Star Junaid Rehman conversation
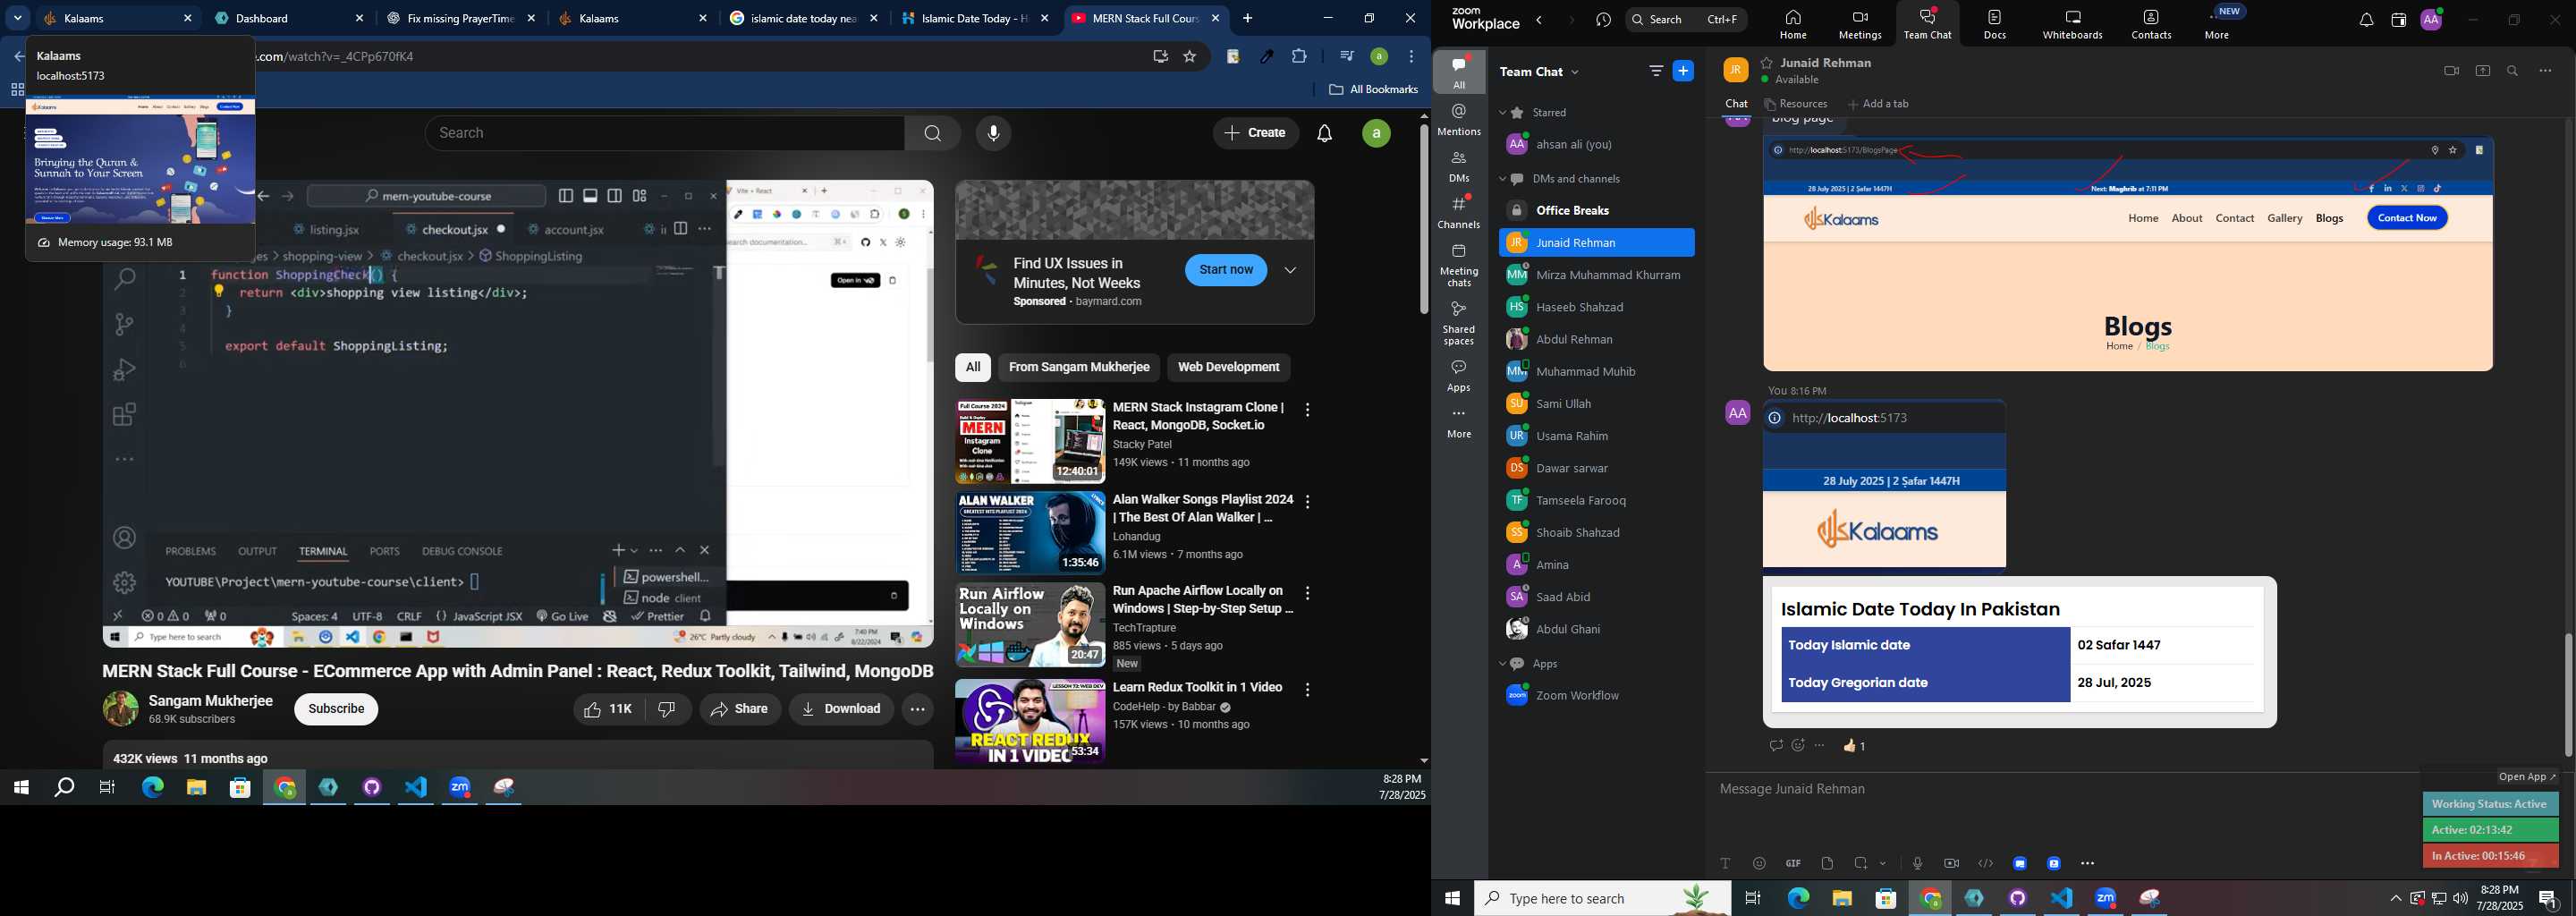This screenshot has width=2576, height=916. tap(1767, 62)
